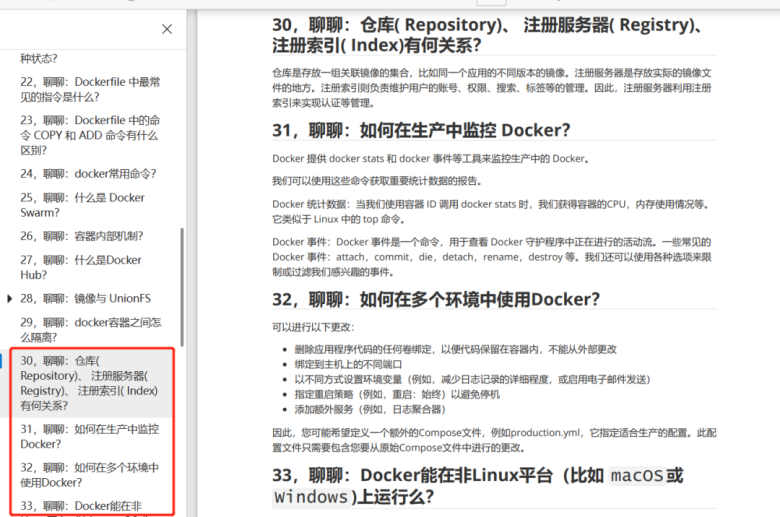Click the line 可以进行以下更改
Viewport: 780px width, 517px height.
(313, 327)
